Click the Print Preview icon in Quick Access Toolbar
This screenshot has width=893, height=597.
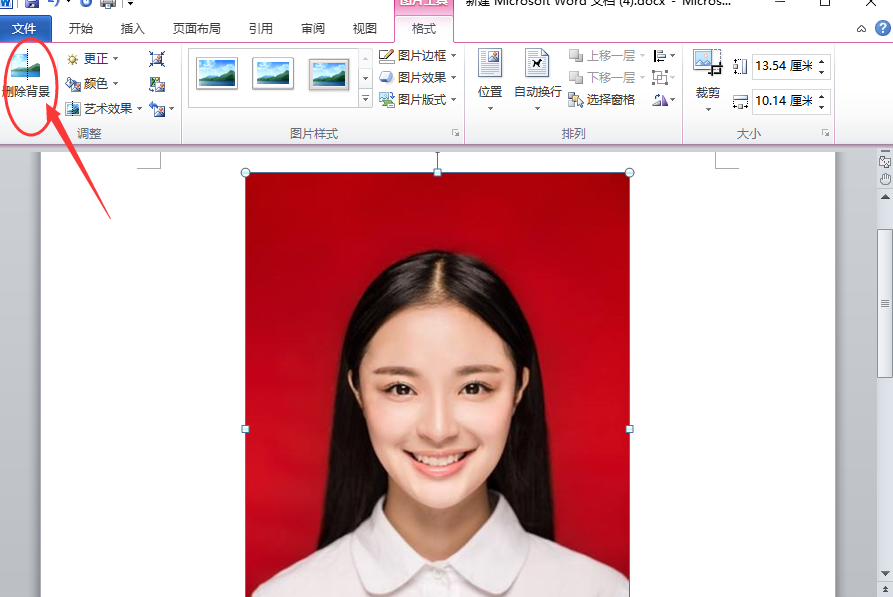click(x=108, y=3)
